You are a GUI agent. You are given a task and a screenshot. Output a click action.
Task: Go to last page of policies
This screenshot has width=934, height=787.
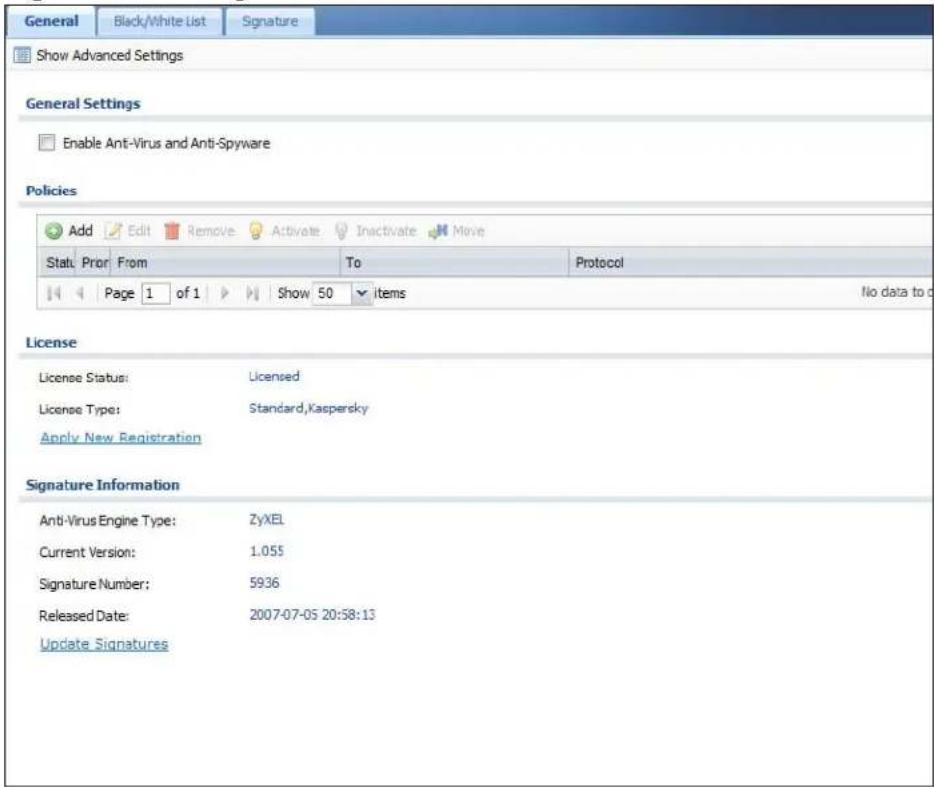pyautogui.click(x=253, y=293)
